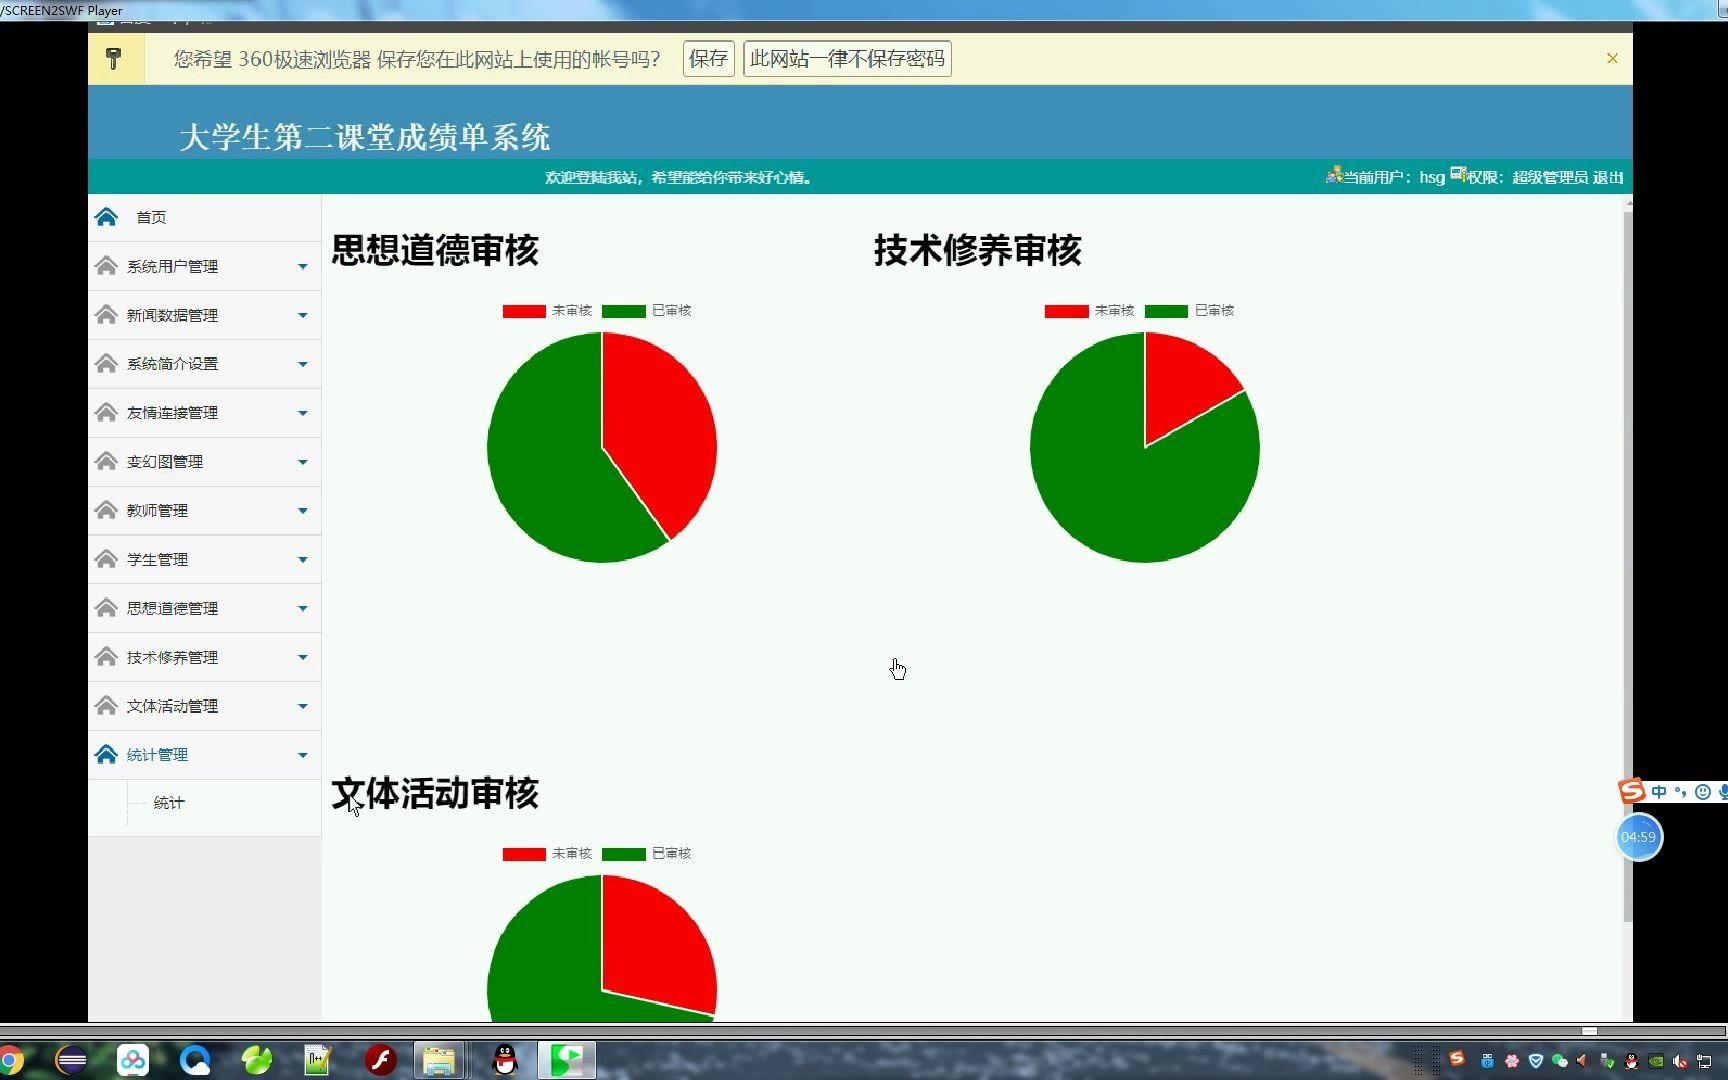Expand 系统用户管理 dropdown arrow

[302, 266]
